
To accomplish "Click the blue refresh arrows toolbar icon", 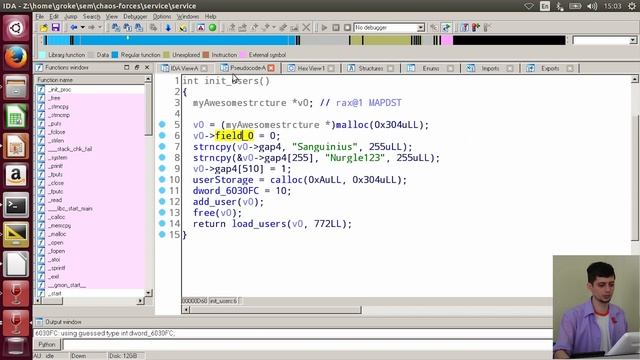I will 446,28.
